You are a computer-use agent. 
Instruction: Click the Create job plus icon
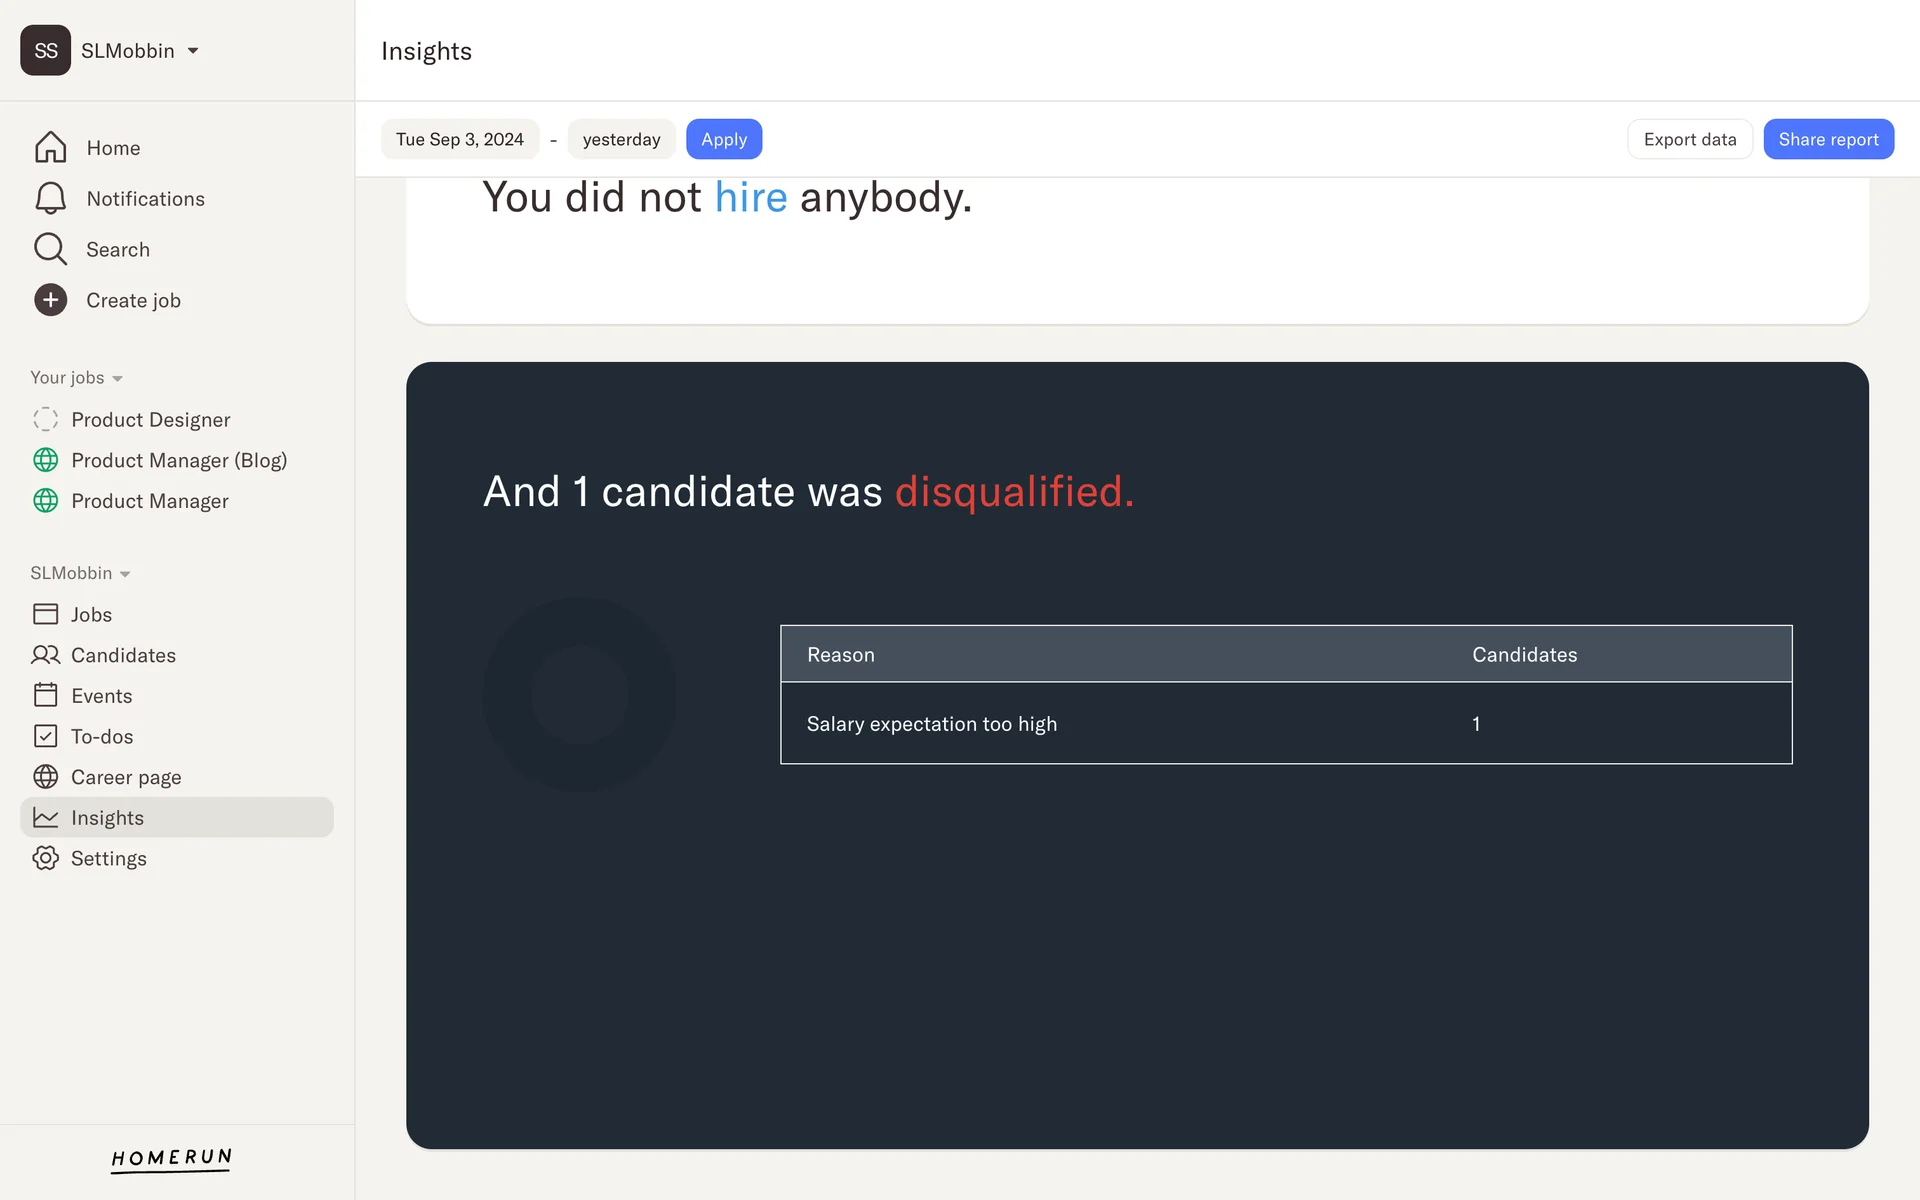50,300
